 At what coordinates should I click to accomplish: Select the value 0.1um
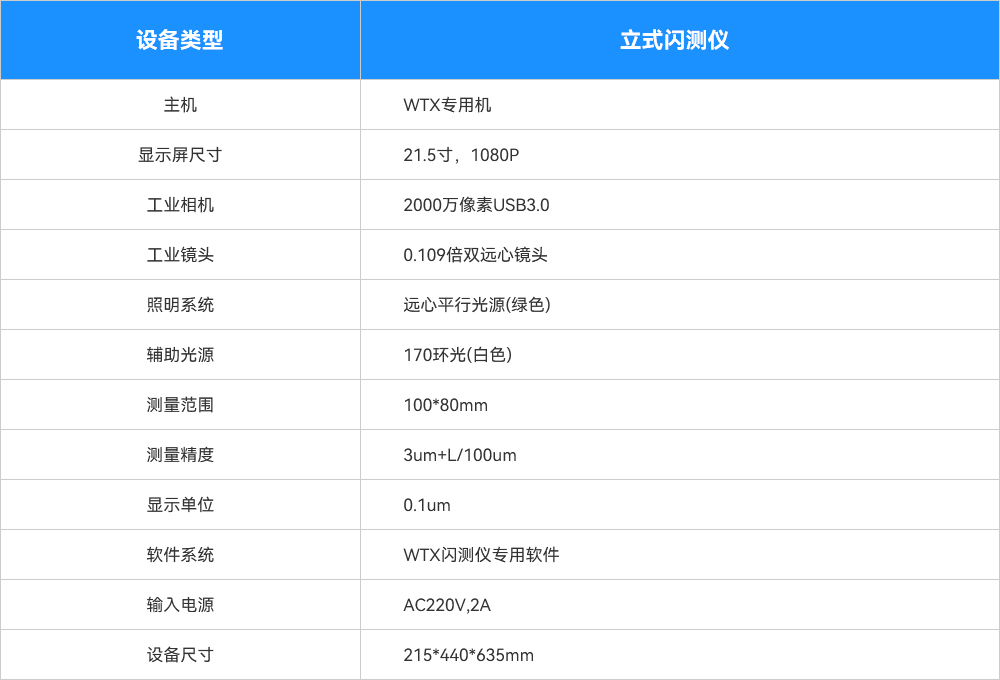tap(427, 505)
